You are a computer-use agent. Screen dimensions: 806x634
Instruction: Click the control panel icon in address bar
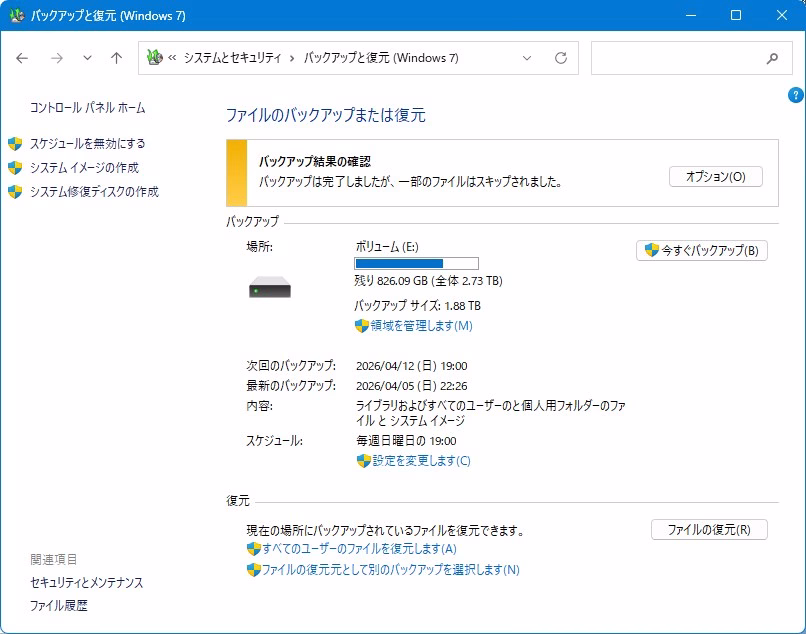154,58
